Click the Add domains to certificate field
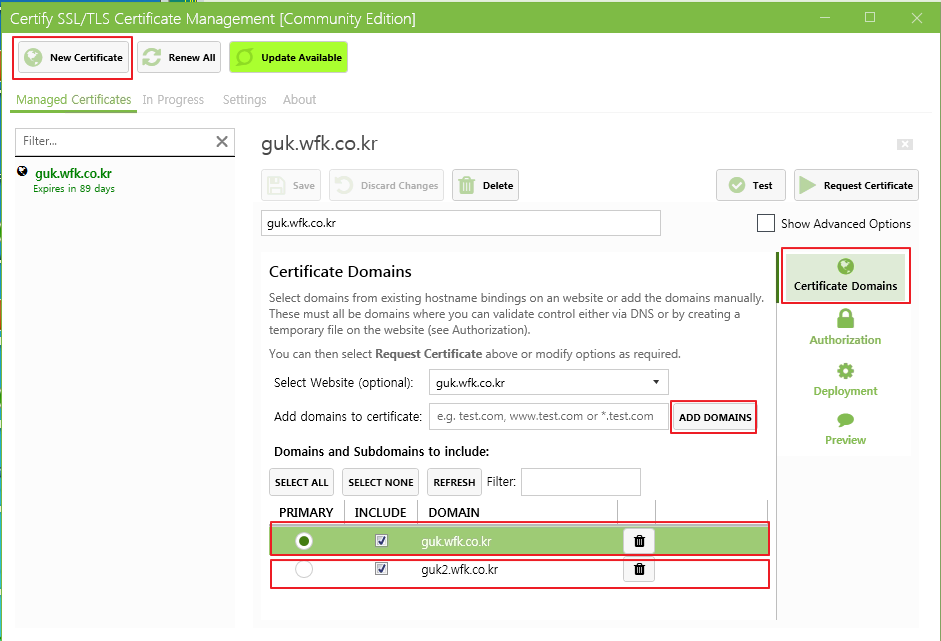 pyautogui.click(x=549, y=417)
